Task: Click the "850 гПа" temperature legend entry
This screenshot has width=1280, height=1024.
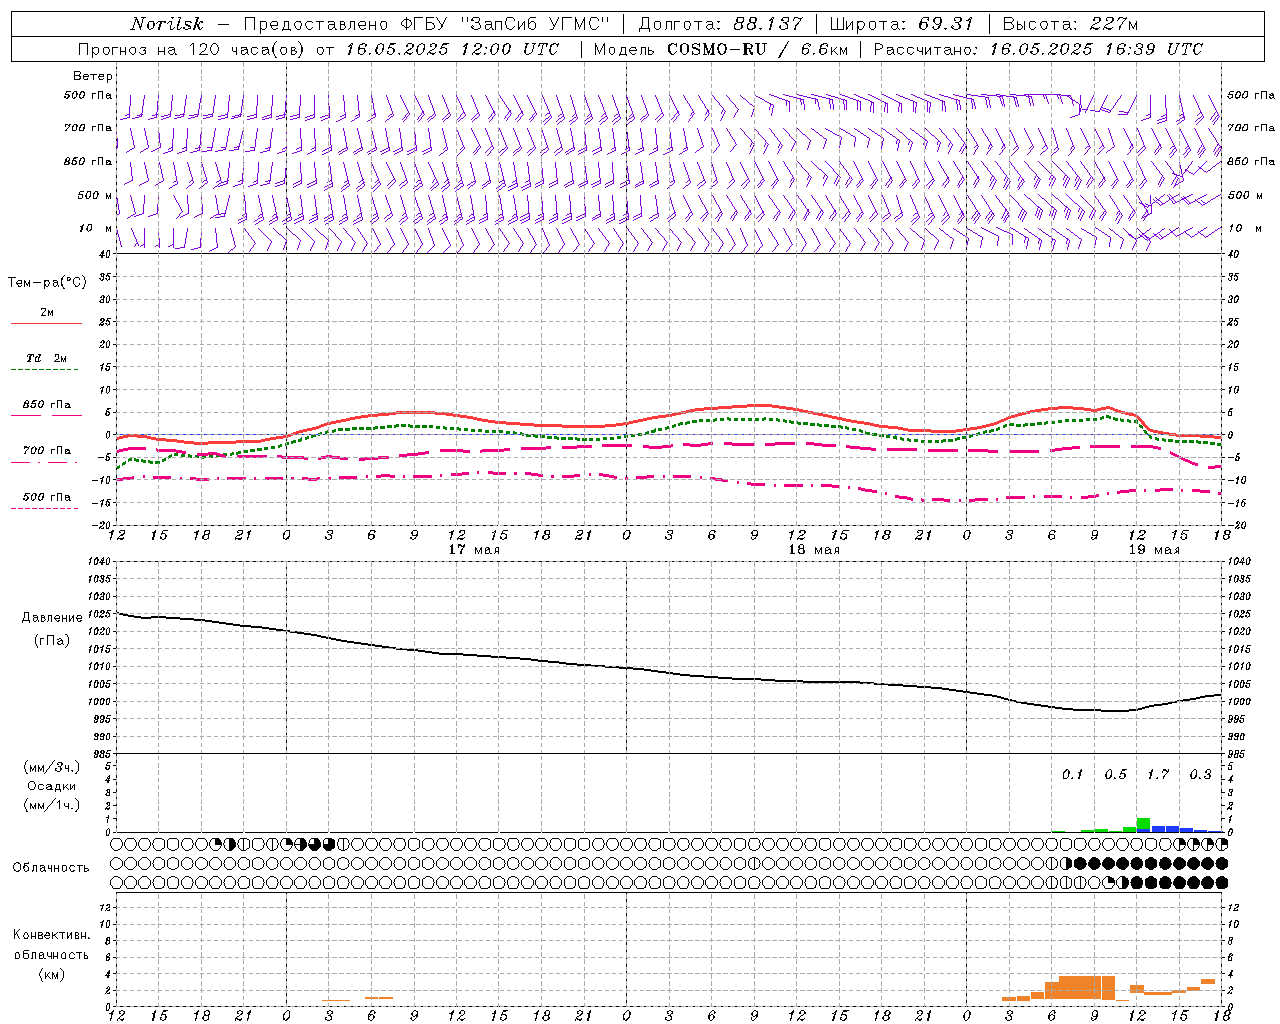Action: (x=47, y=405)
